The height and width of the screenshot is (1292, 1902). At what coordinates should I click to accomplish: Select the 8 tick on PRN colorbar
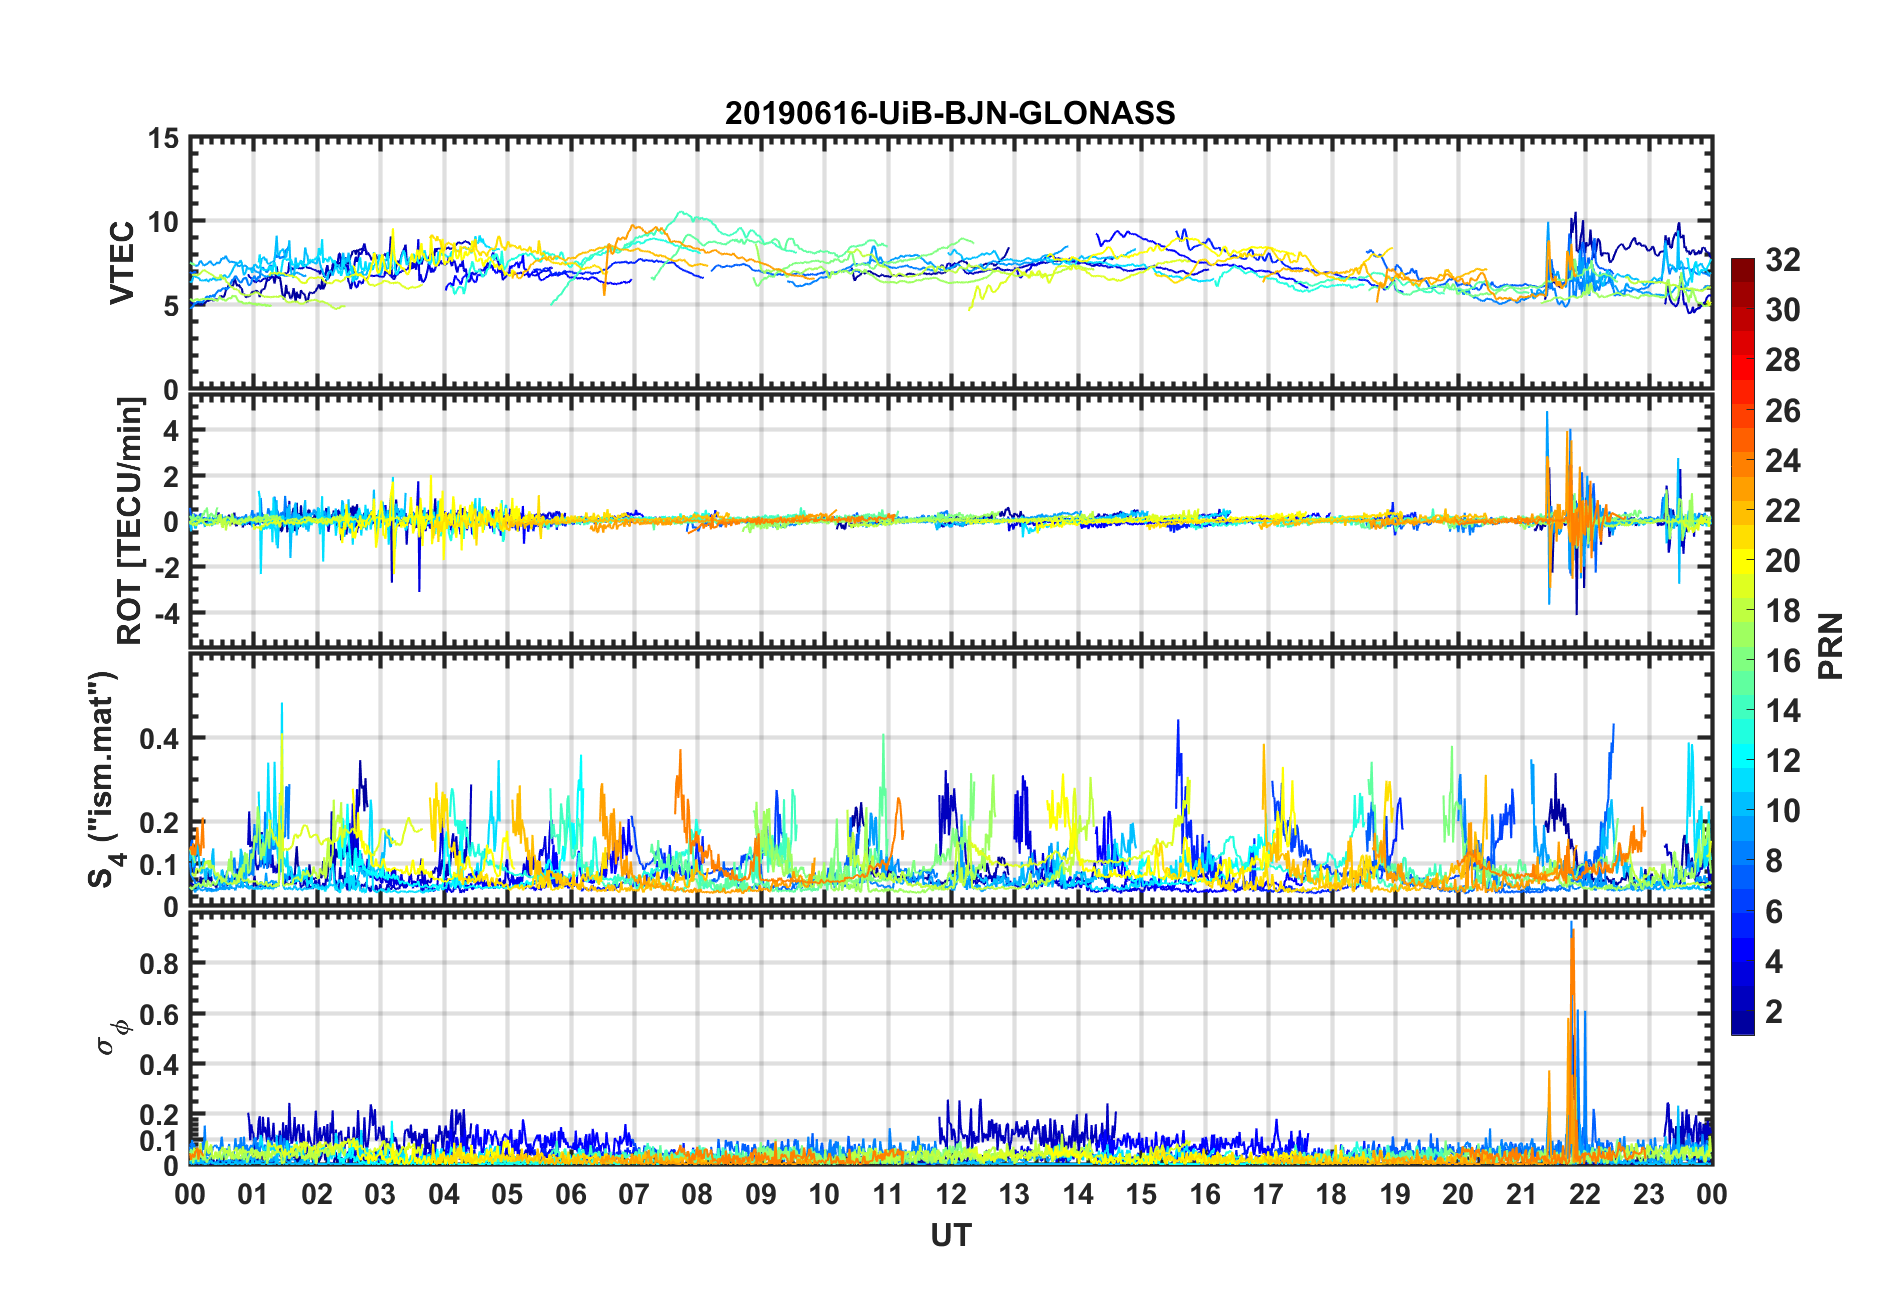pos(1774,861)
